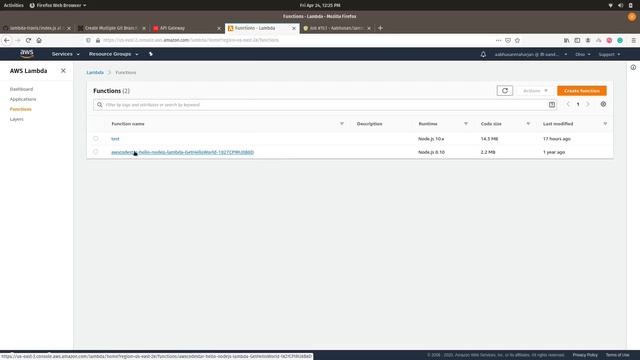Click the site security padlock icon

tap(98, 40)
